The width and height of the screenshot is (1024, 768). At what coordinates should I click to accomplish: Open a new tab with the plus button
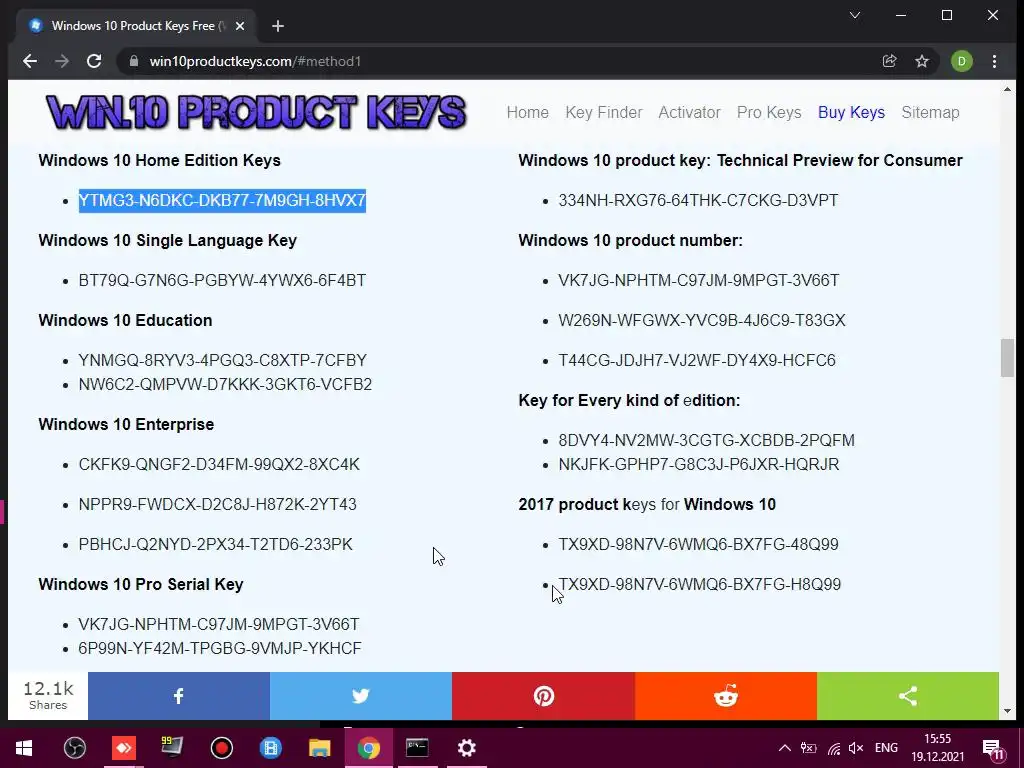[x=278, y=26]
